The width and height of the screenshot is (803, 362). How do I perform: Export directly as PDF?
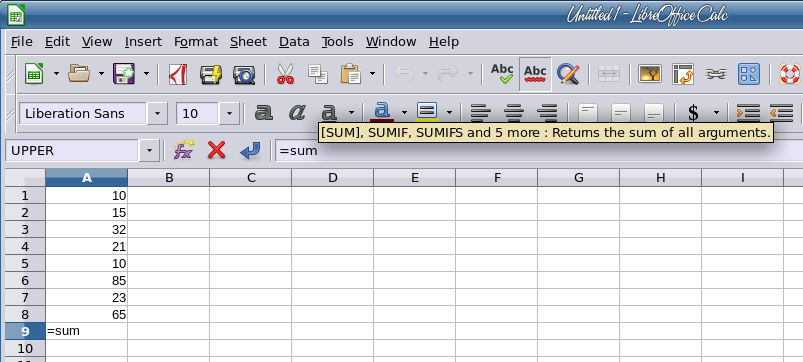178,74
